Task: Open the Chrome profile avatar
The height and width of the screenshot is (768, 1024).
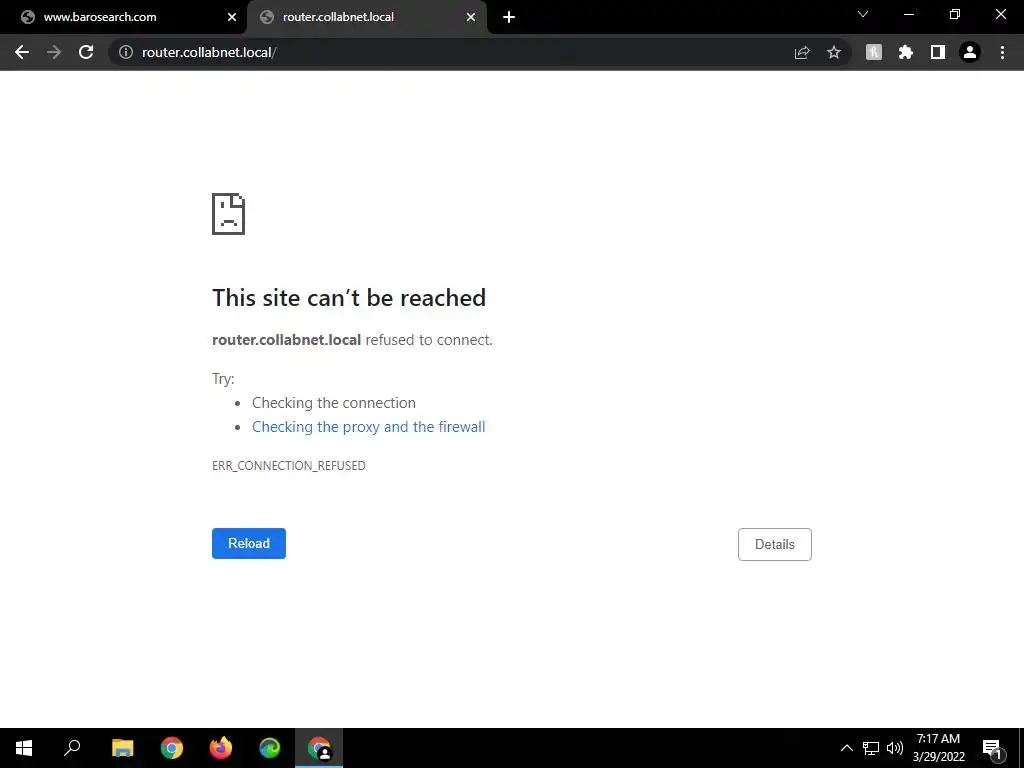Action: (x=970, y=52)
